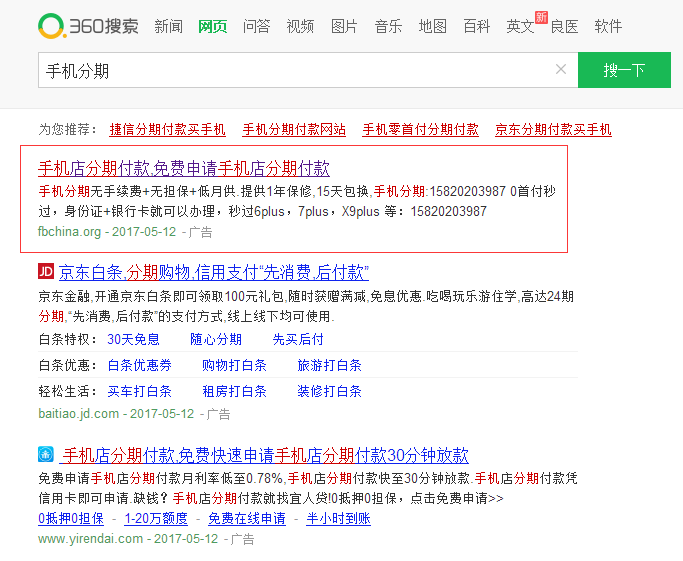Click the 租房打白条 sublink
The image size is (683, 561).
pyautogui.click(x=234, y=391)
